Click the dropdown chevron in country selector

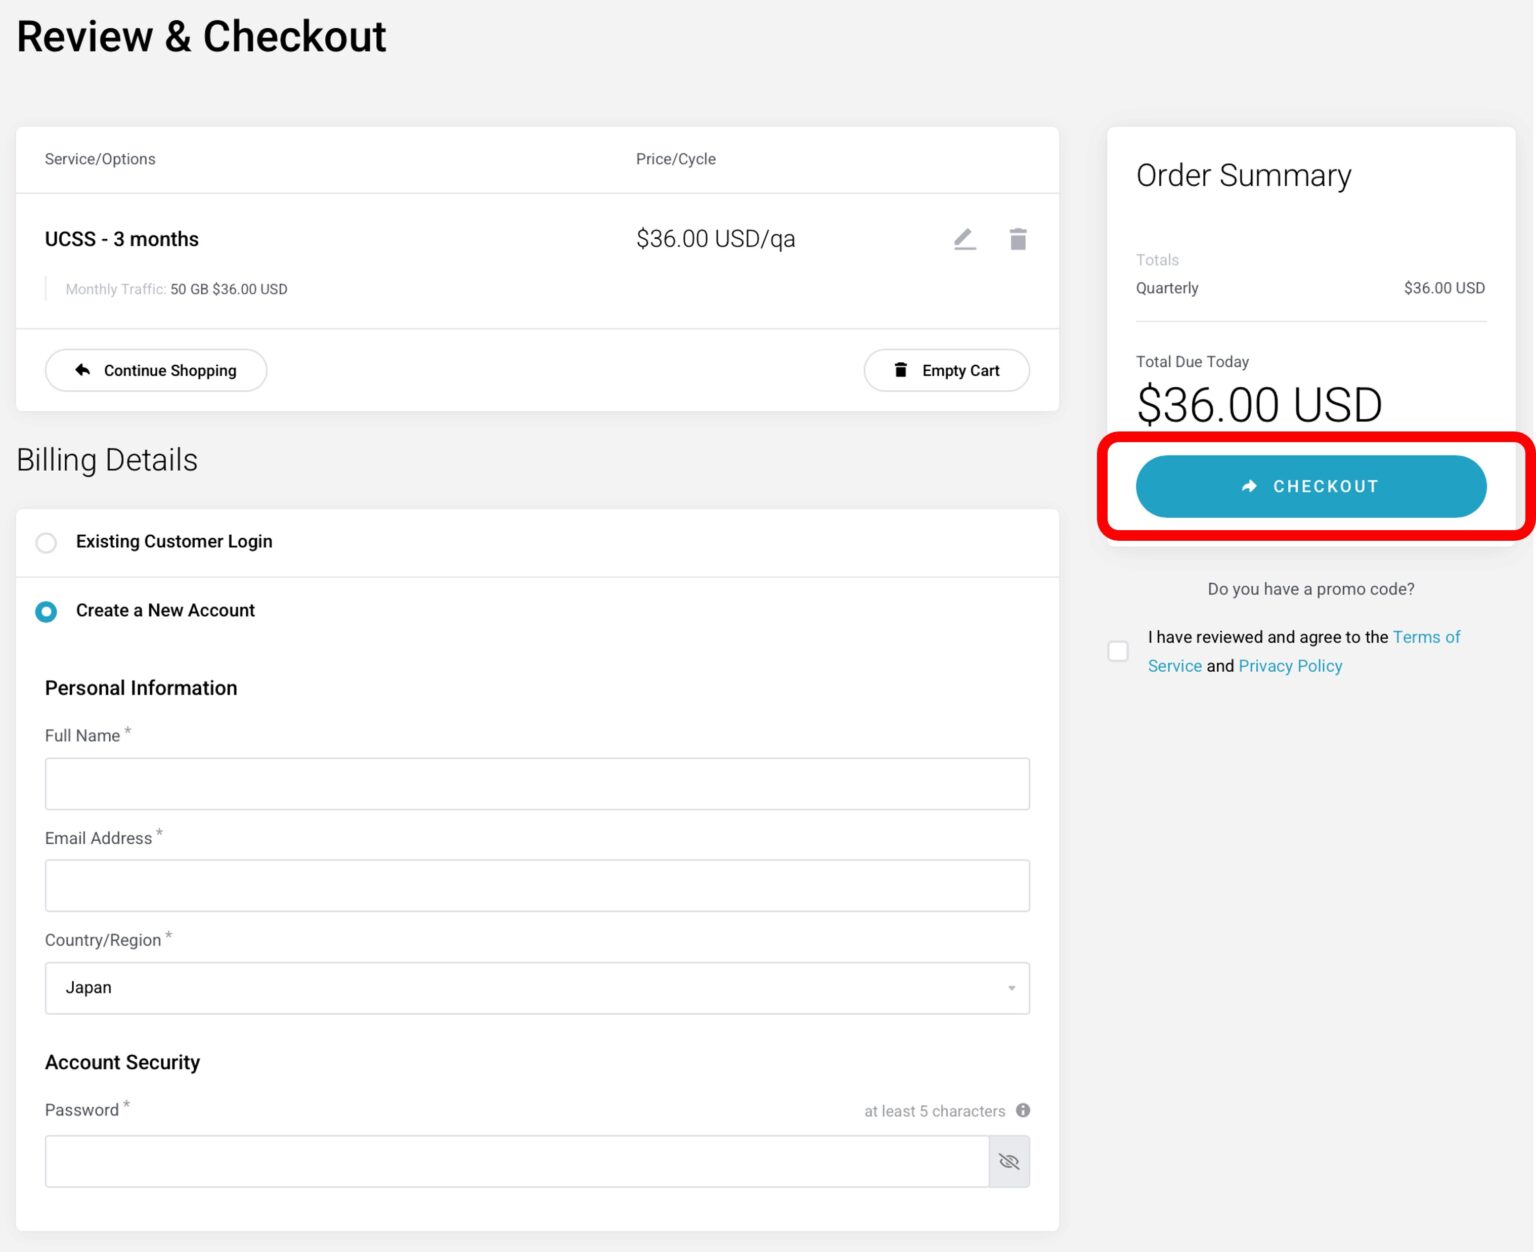tap(1010, 988)
